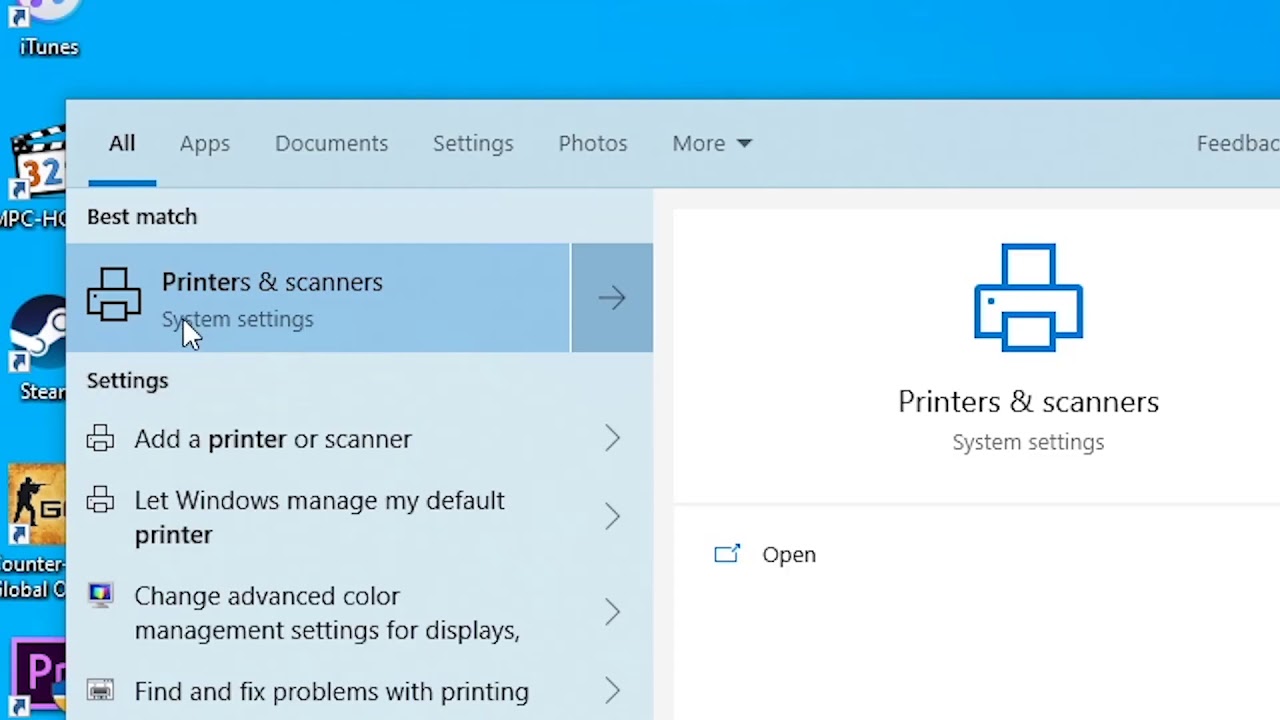
Task: Expand Let Windows manage my default printer chevron
Action: 612,516
